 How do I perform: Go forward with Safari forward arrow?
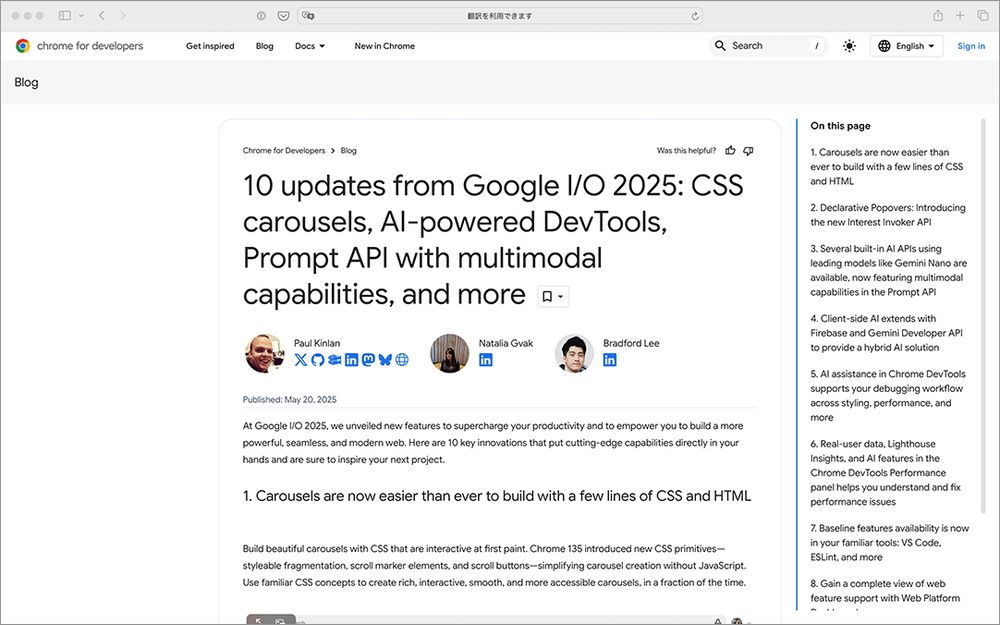click(122, 15)
